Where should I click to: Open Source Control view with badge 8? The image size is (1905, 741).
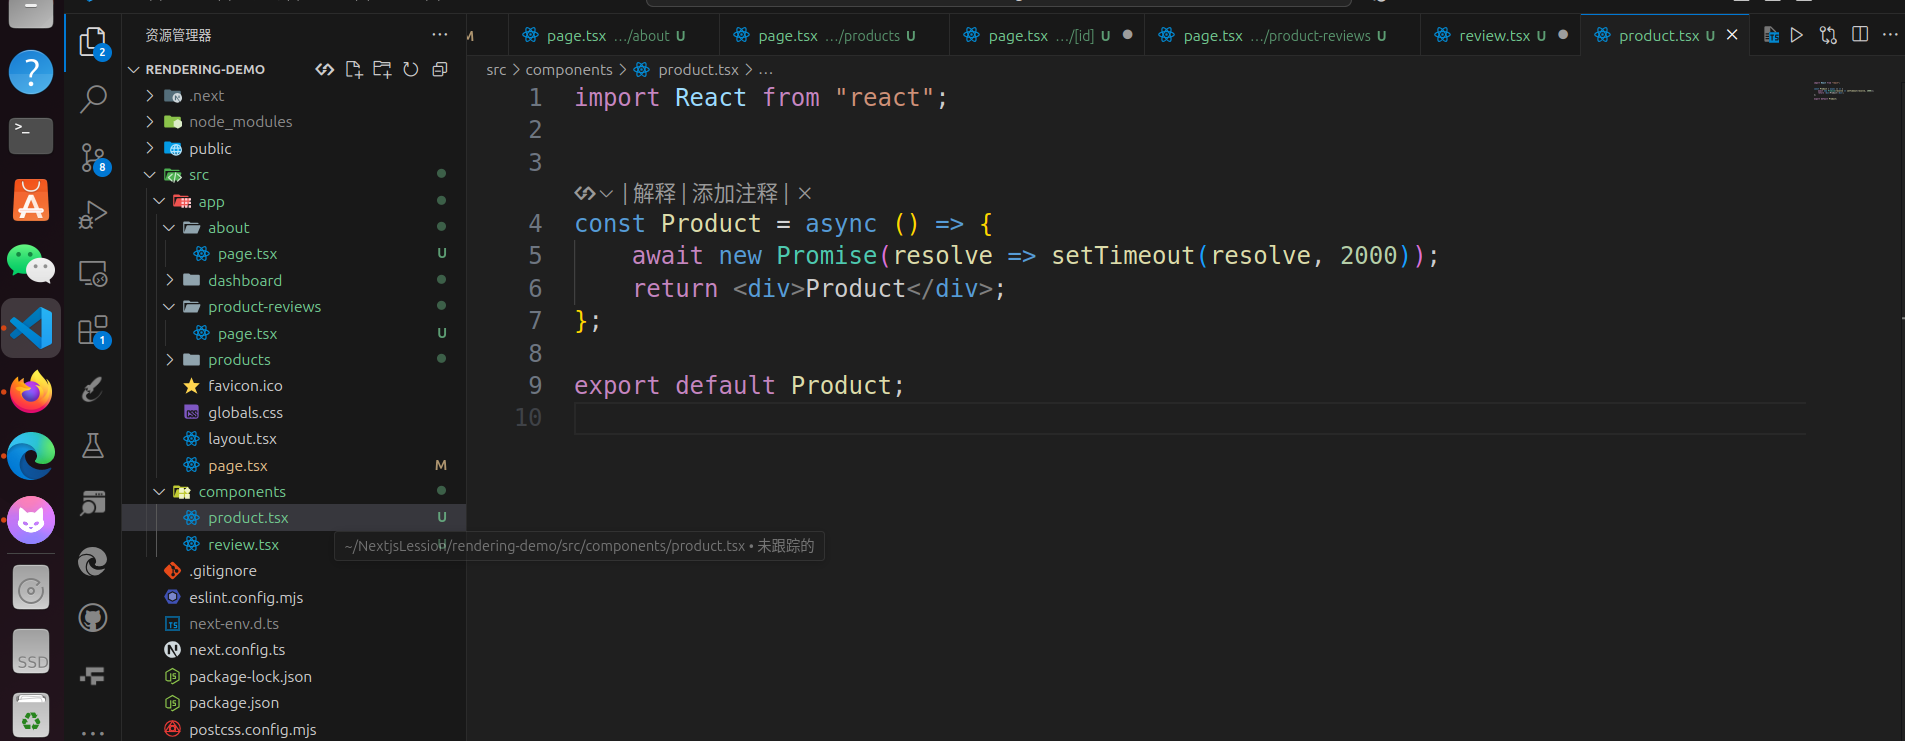click(93, 158)
